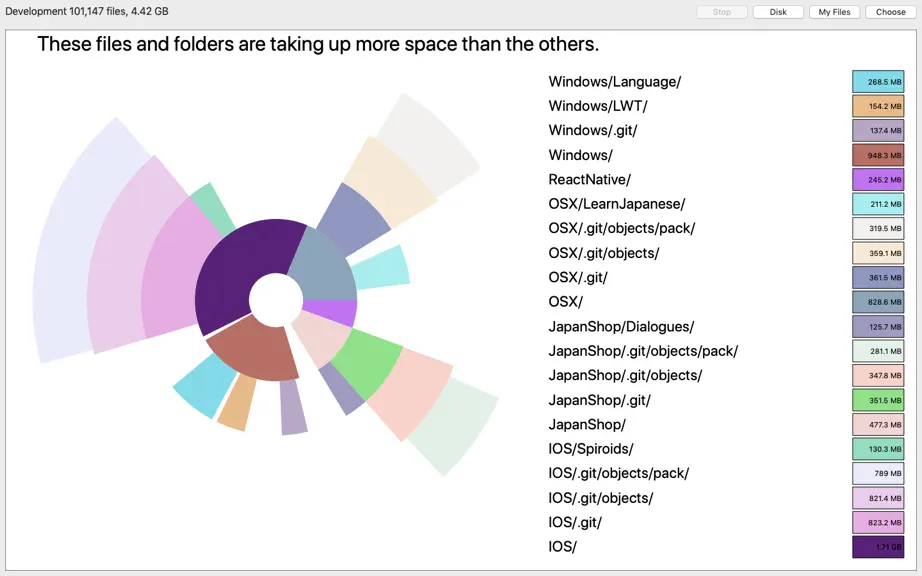Viewport: 922px width, 576px height.
Task: Click the JapanShop/Dialogues/ legend label
Action: pyautogui.click(x=621, y=326)
